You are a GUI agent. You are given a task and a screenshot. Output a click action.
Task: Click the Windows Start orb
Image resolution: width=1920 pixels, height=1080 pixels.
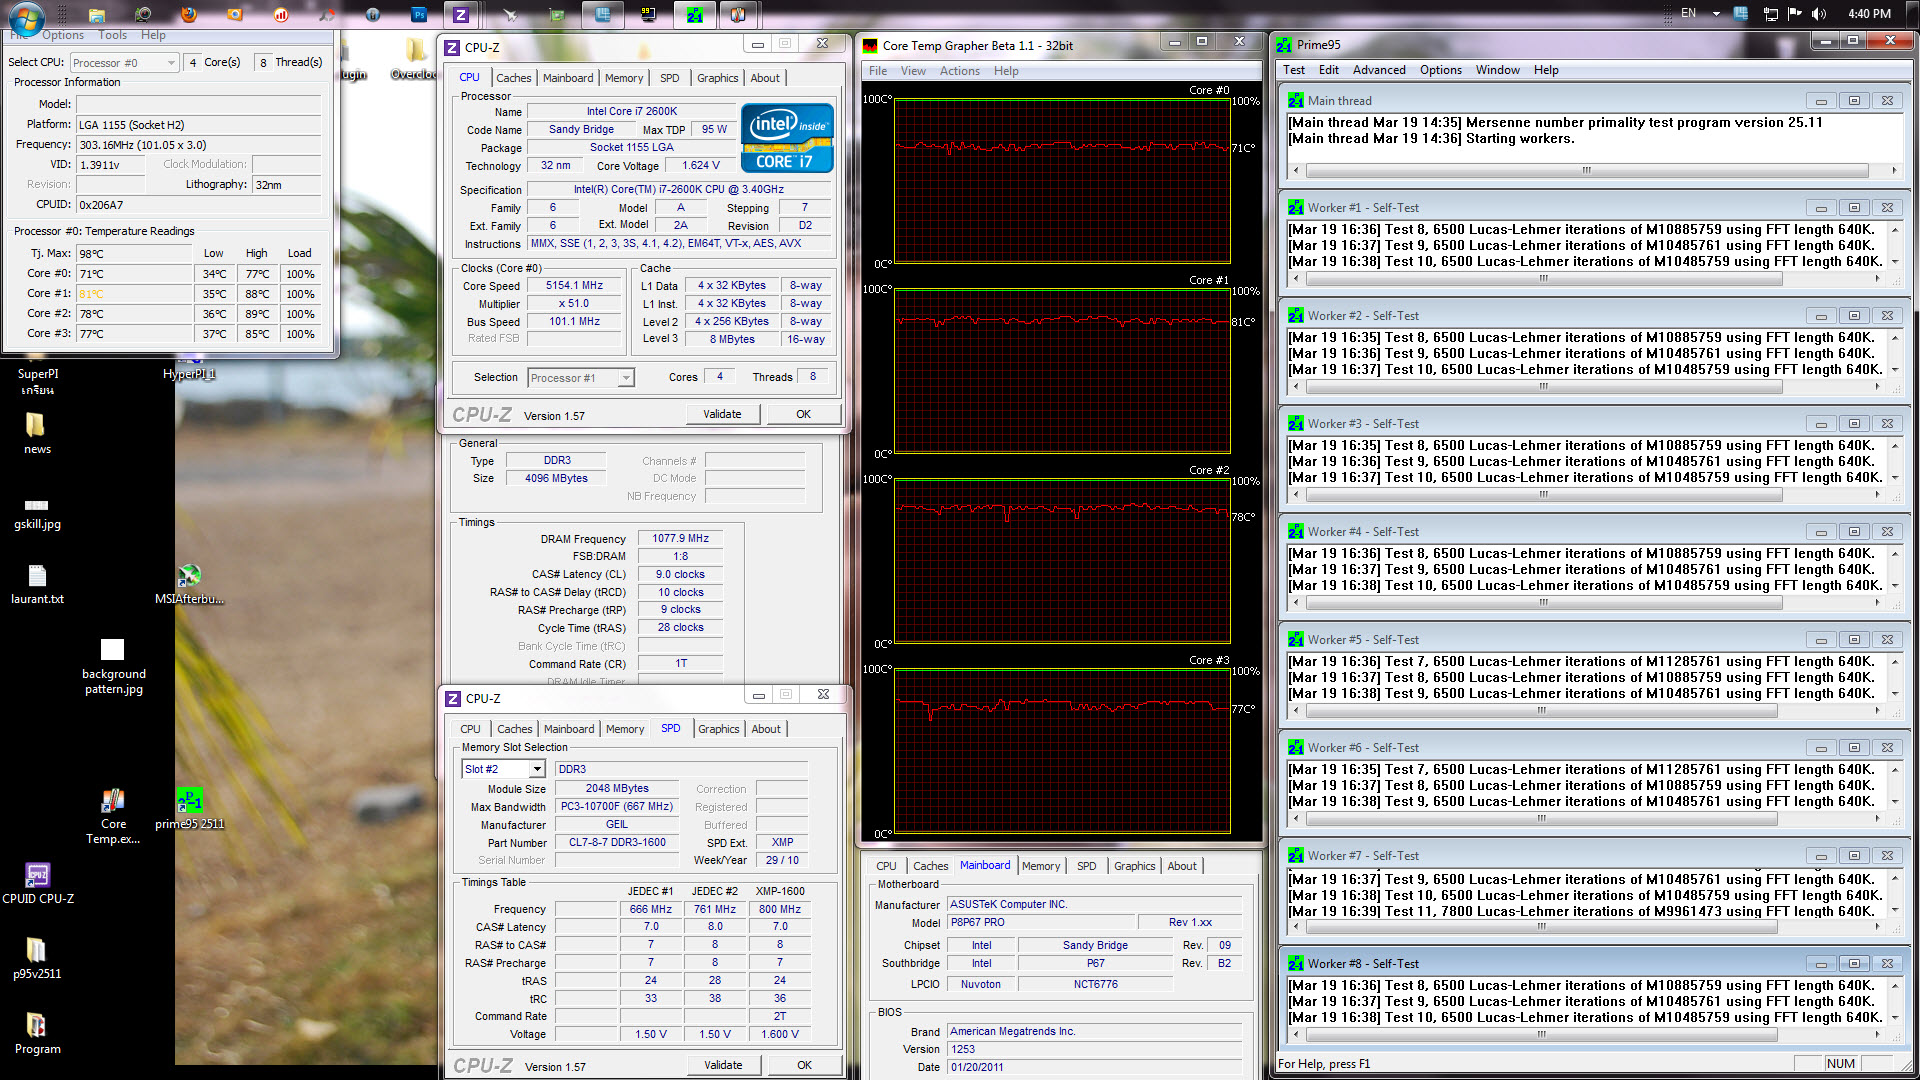pos(25,16)
